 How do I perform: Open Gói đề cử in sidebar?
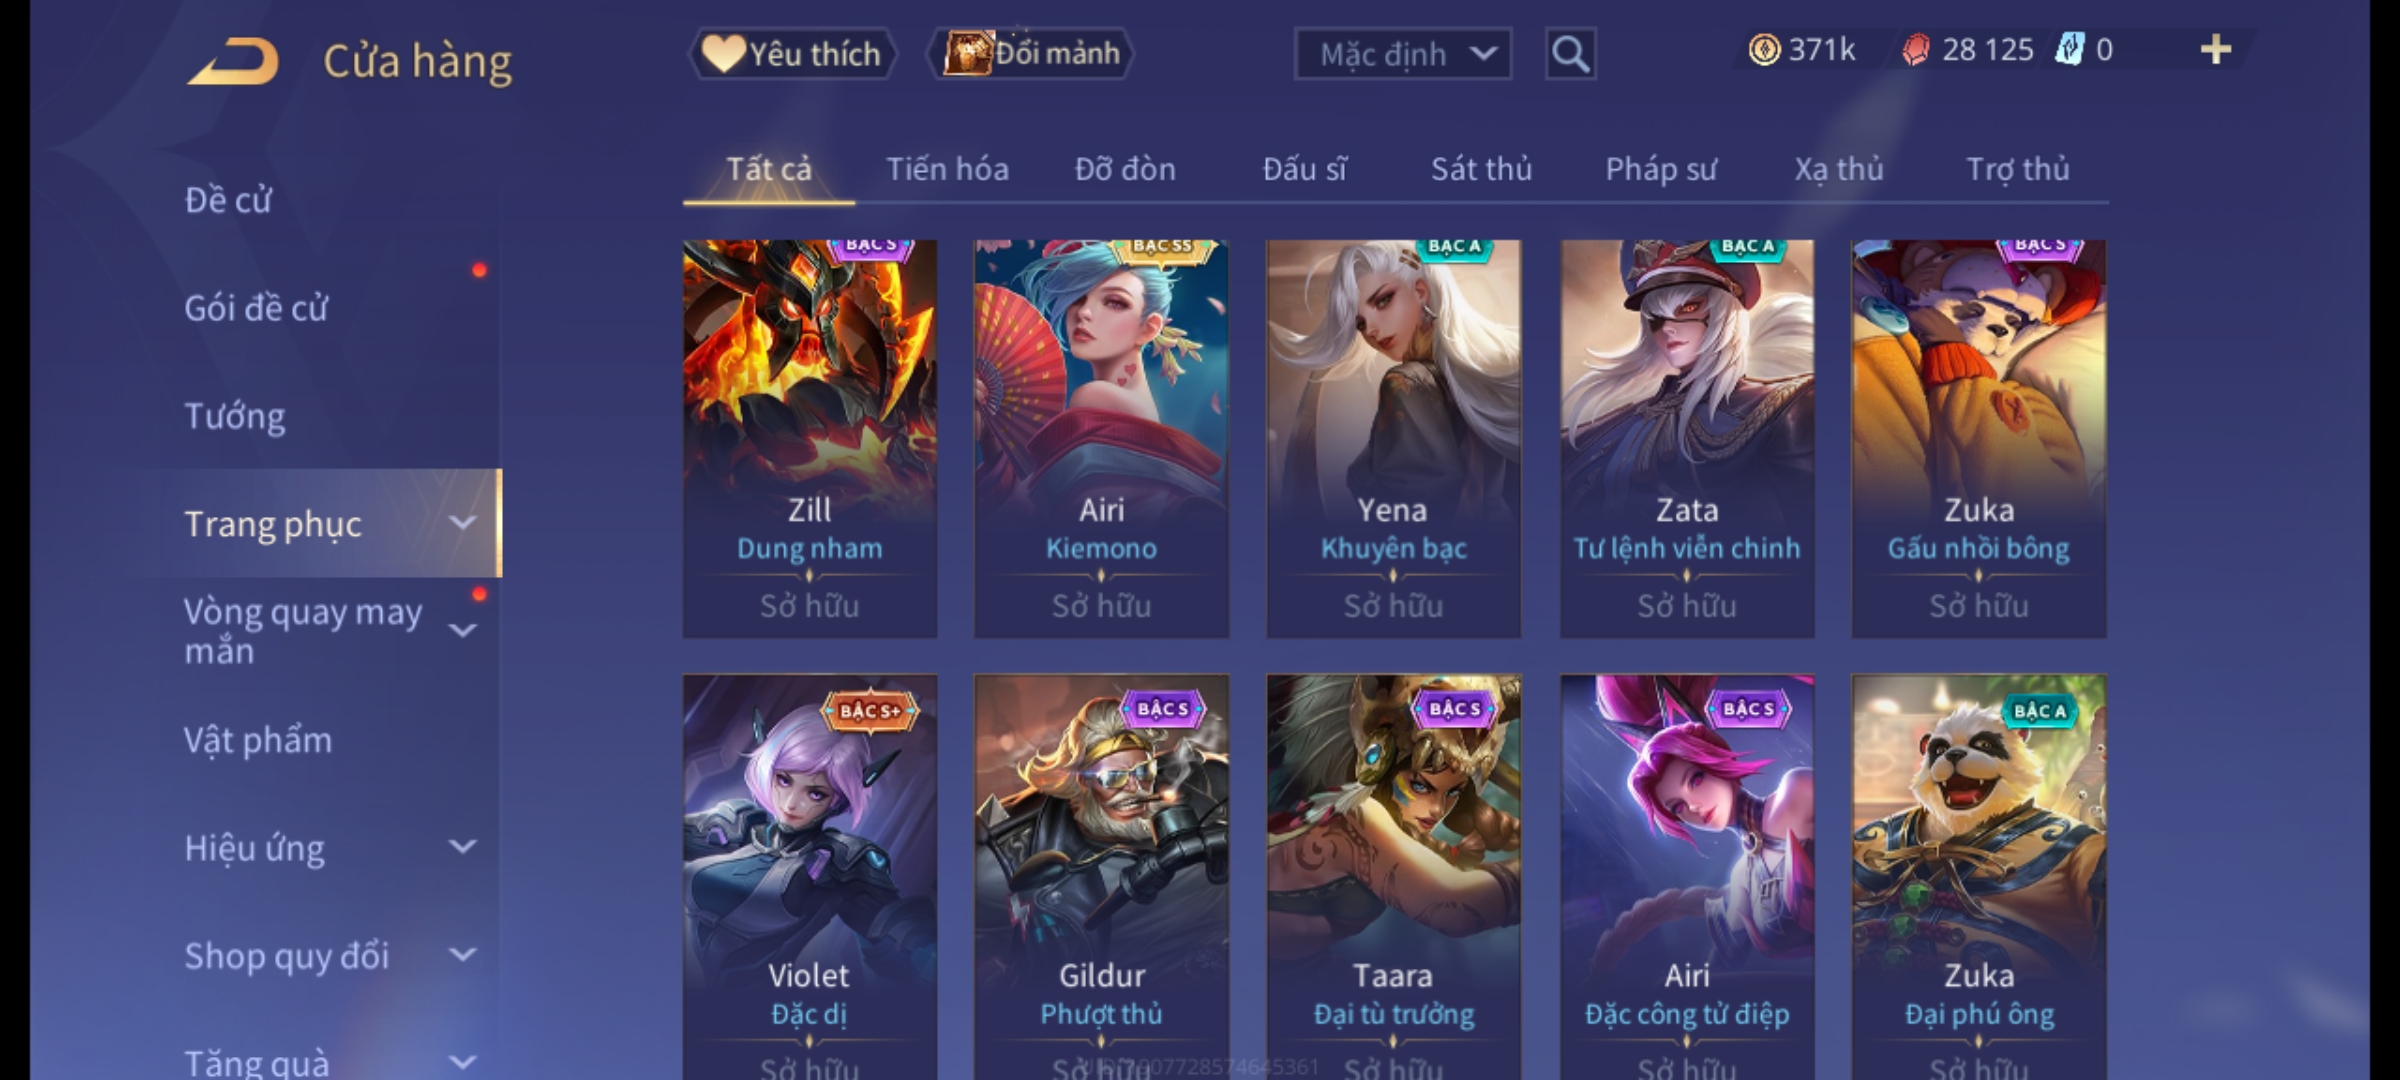[256, 308]
